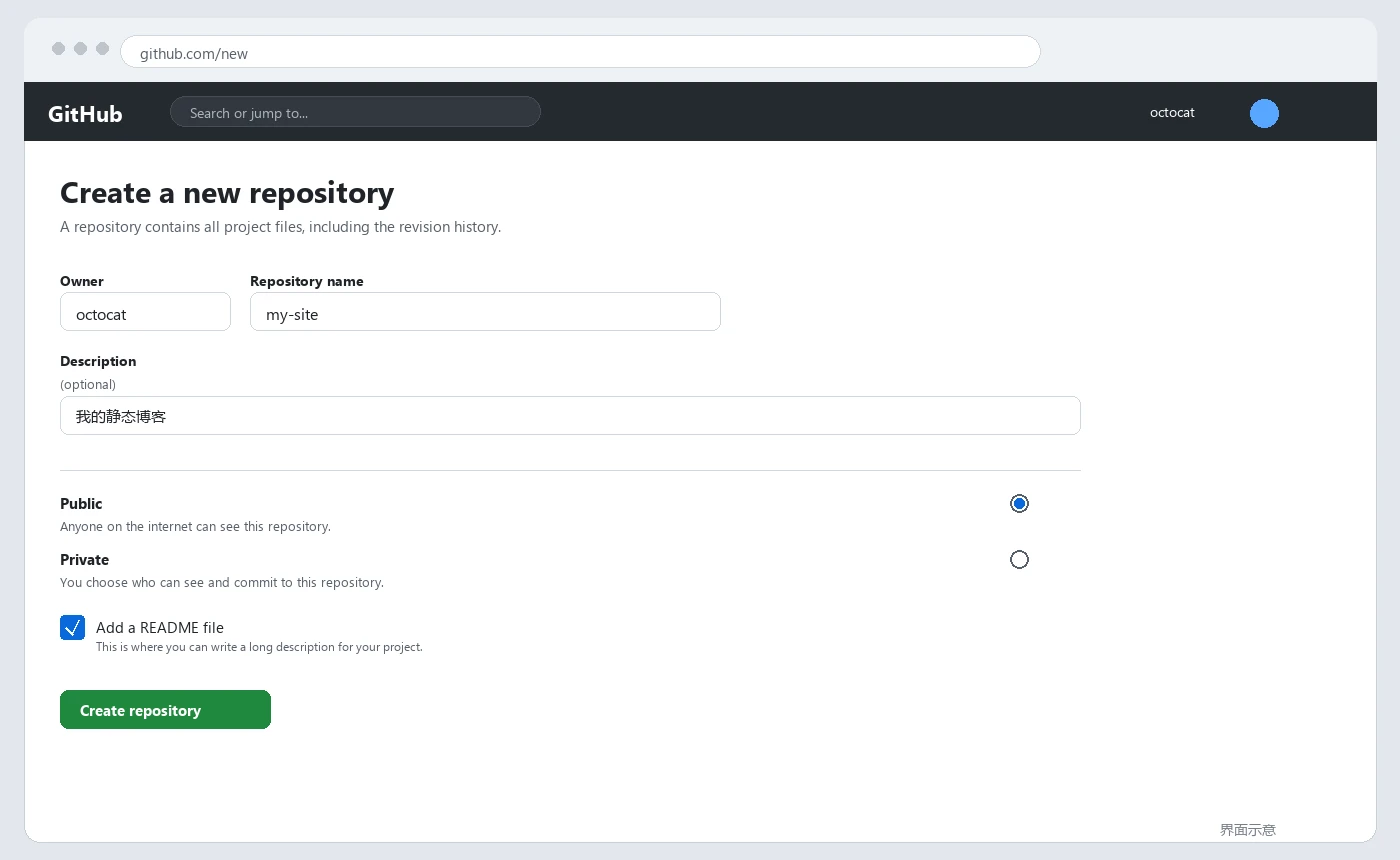This screenshot has width=1400, height=860.
Task: Click the first gray window dot
Action: click(x=59, y=49)
